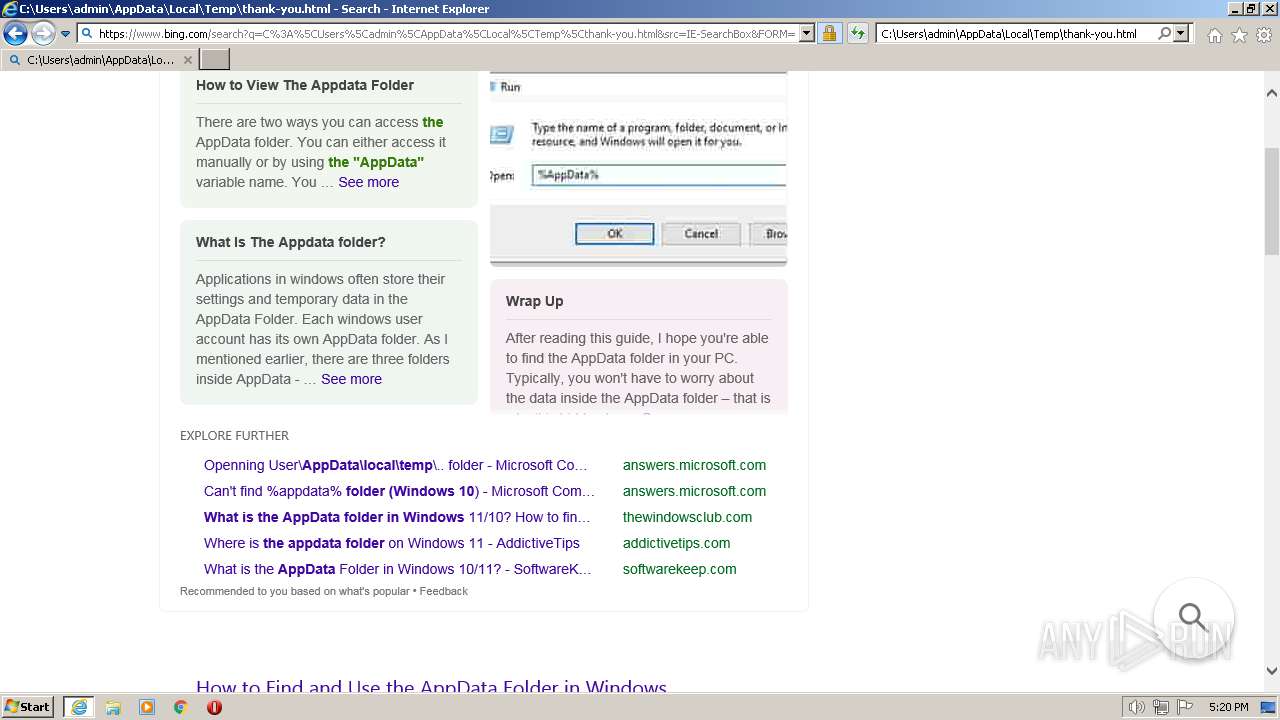The image size is (1280, 720).
Task: Click the Home icon
Action: pyautogui.click(x=1214, y=35)
